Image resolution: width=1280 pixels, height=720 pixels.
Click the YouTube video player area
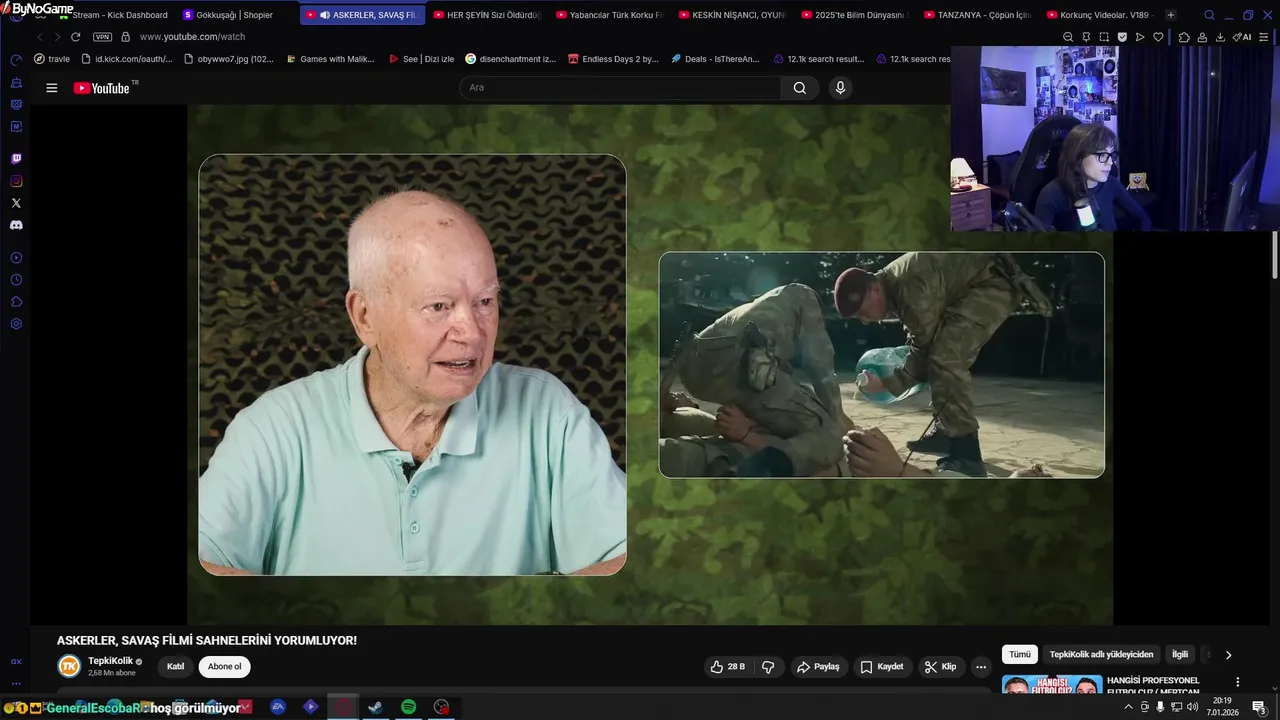[x=650, y=365]
